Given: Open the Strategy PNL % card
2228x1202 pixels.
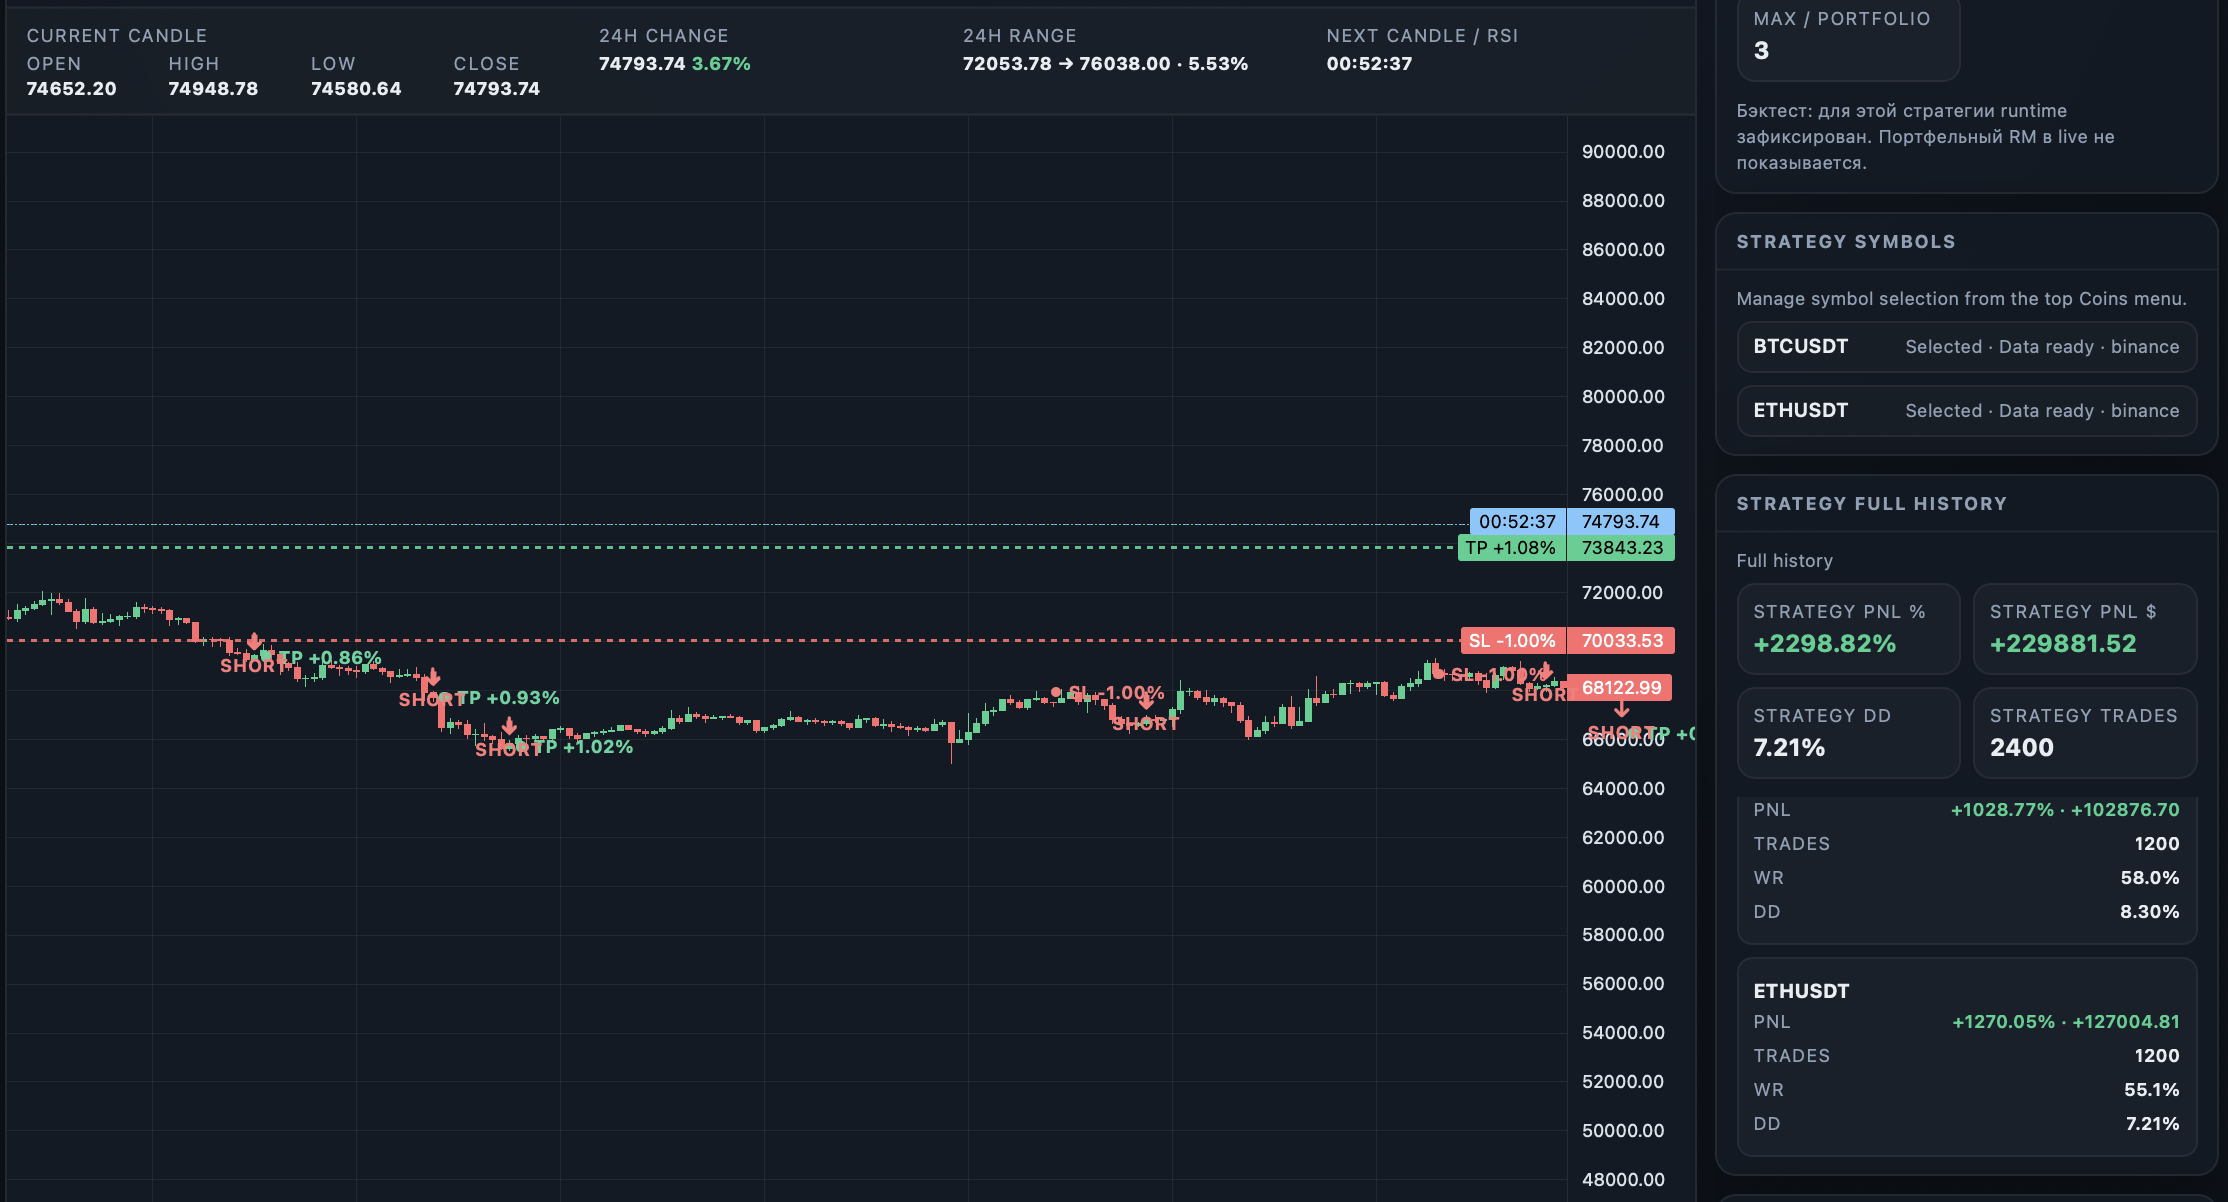Looking at the screenshot, I should [1848, 629].
